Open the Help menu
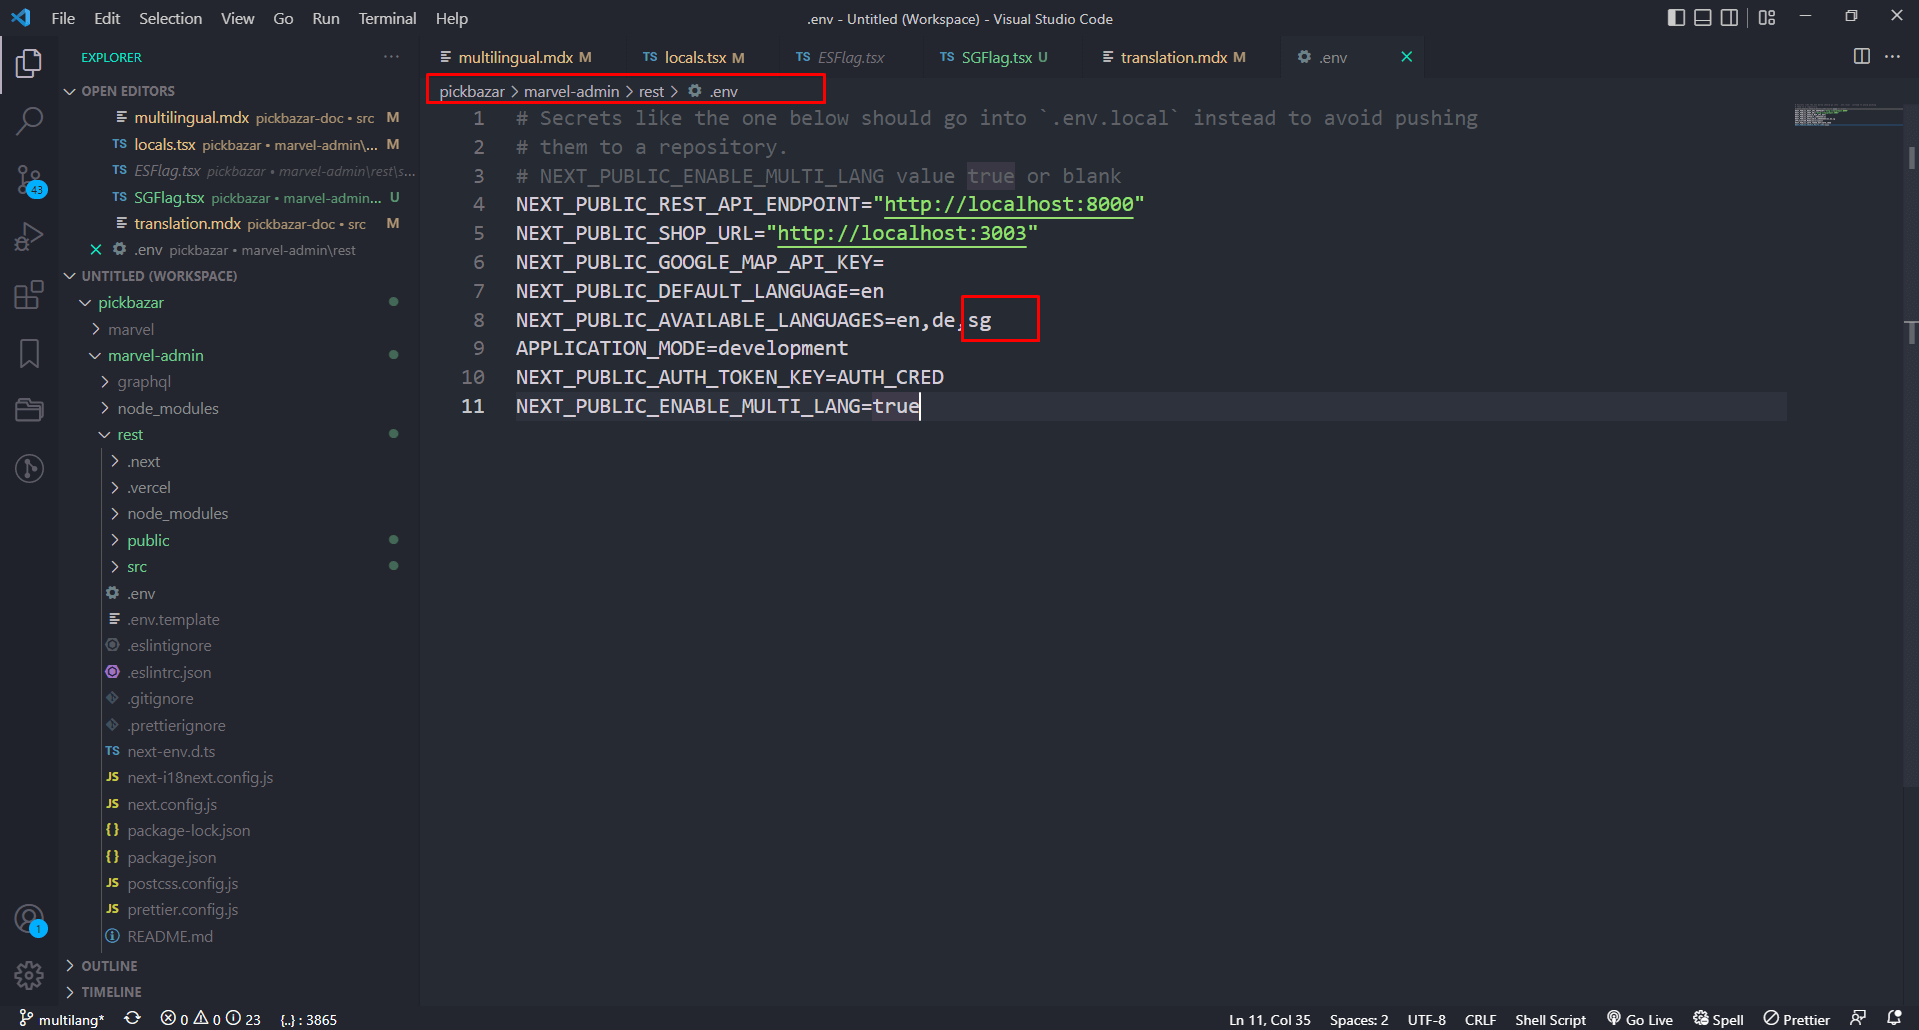The height and width of the screenshot is (1030, 1919). pyautogui.click(x=451, y=18)
